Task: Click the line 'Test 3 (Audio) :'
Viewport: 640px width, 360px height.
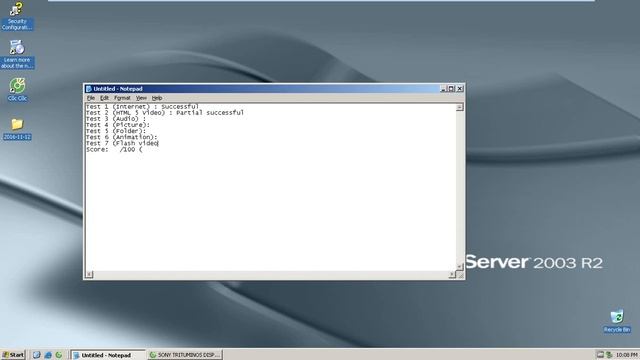Action: coord(116,118)
